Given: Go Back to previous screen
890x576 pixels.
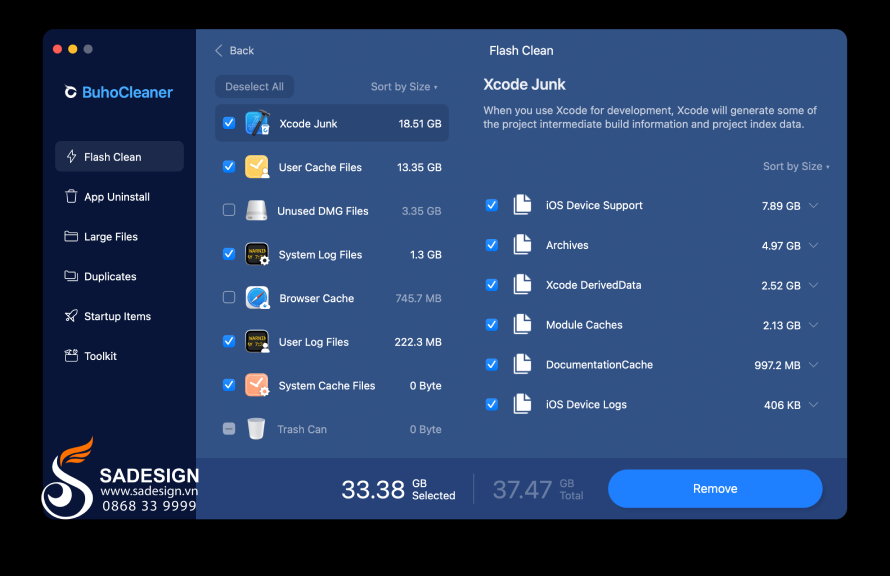Looking at the screenshot, I should pos(234,51).
